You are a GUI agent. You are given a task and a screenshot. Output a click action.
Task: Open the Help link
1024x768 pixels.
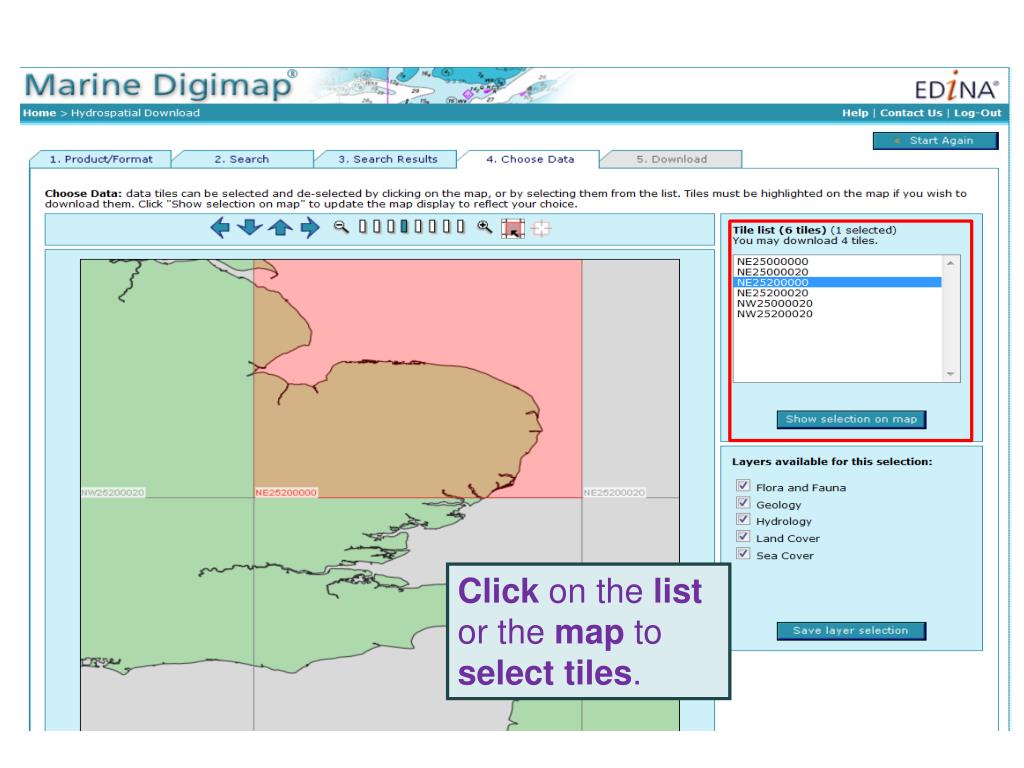(x=855, y=113)
